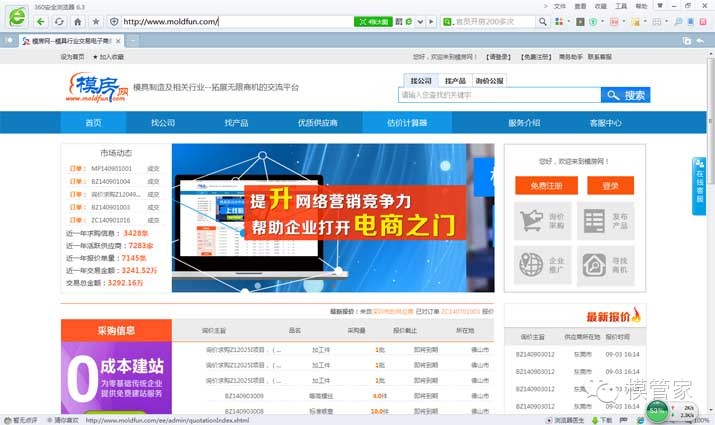Click the magnifier icon in browser search box

[542, 21]
